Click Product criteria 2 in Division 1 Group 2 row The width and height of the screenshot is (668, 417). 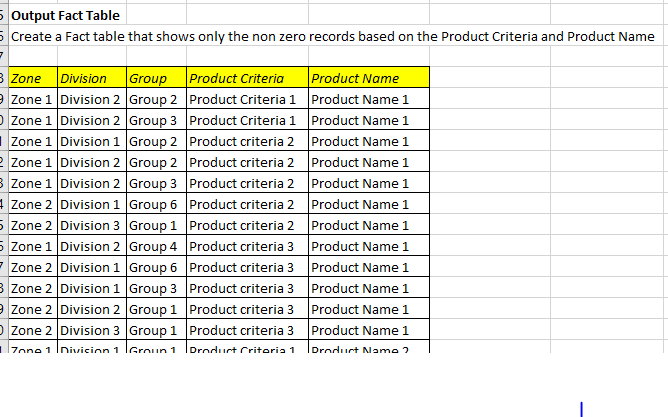click(248, 141)
